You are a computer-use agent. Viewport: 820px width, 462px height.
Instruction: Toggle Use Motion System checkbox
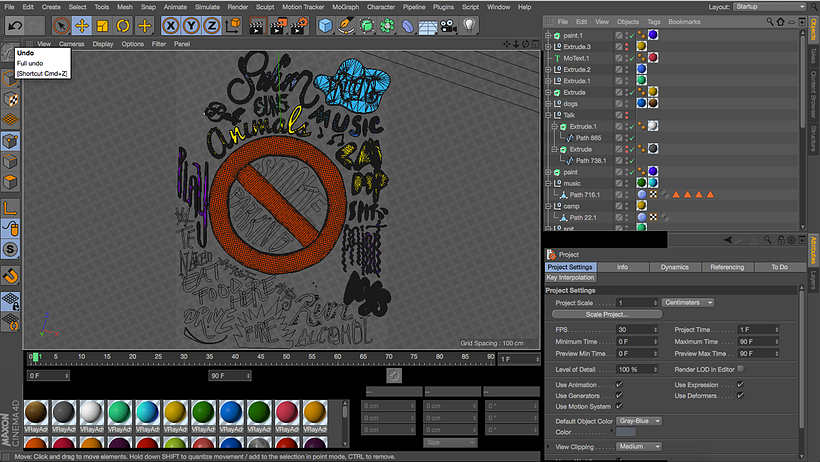(619, 407)
